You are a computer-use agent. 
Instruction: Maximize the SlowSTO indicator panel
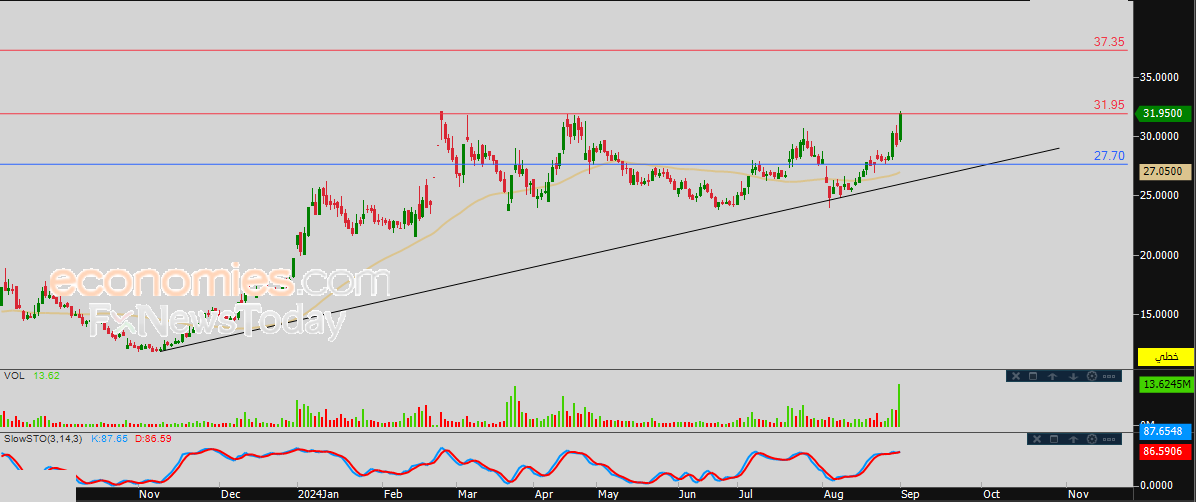(1054, 439)
